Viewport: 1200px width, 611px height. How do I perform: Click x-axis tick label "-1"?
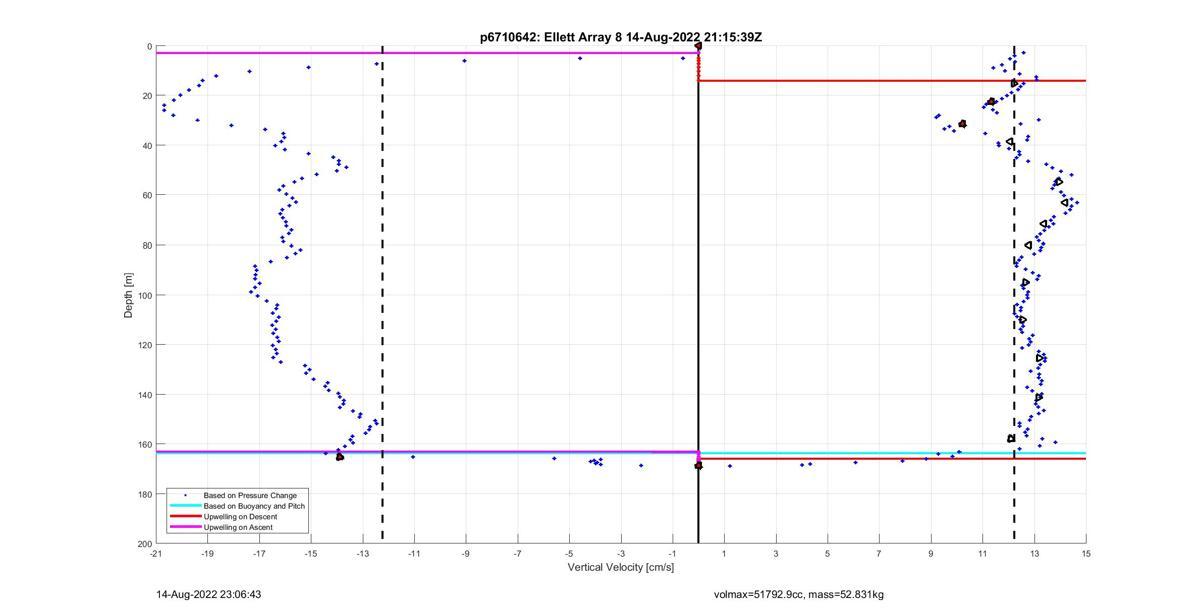(672, 553)
